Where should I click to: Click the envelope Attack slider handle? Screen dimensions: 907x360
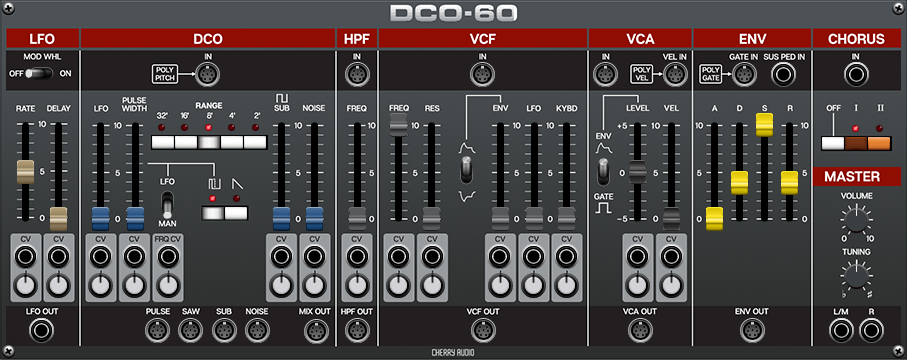tap(714, 219)
